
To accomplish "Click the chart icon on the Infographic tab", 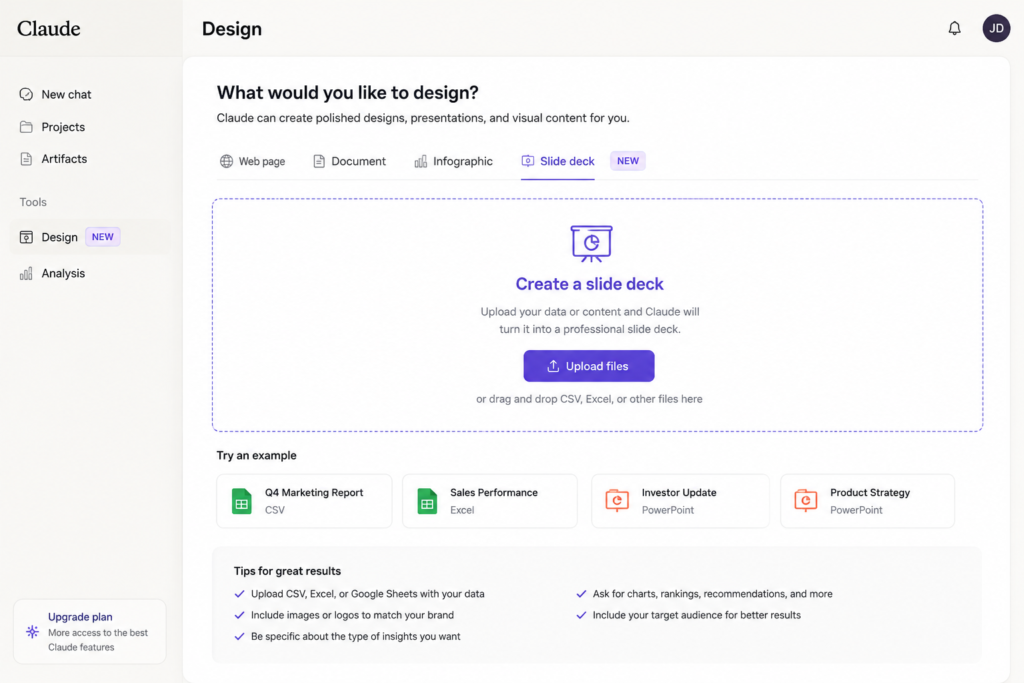I will pos(421,161).
